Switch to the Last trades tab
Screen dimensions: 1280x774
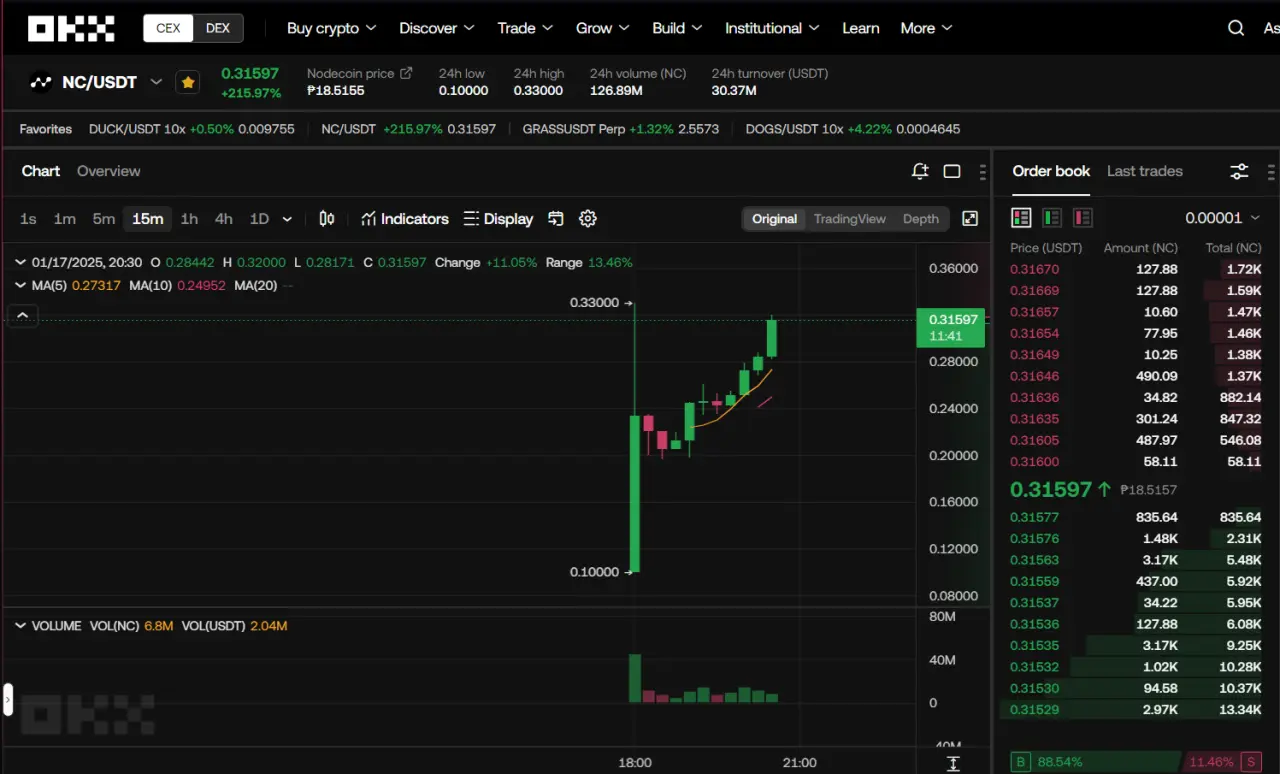[1145, 171]
